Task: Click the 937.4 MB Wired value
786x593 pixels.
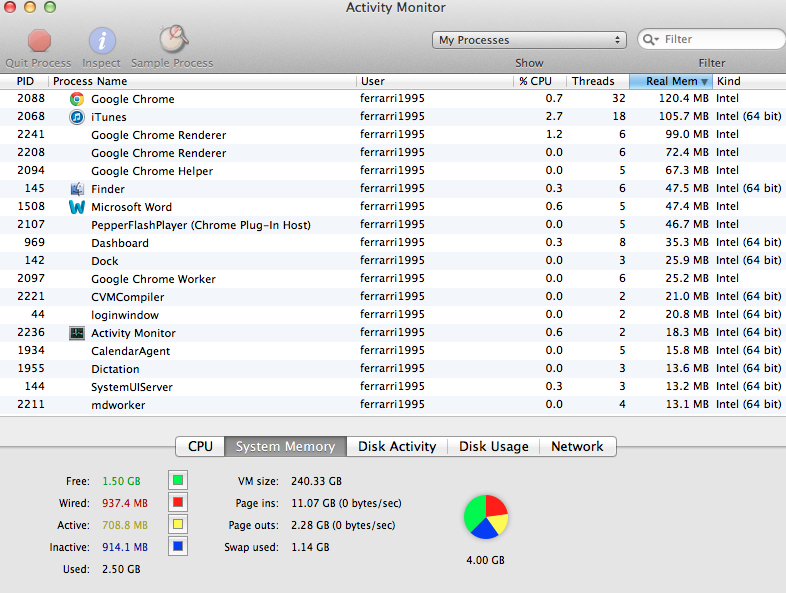Action: tap(125, 503)
